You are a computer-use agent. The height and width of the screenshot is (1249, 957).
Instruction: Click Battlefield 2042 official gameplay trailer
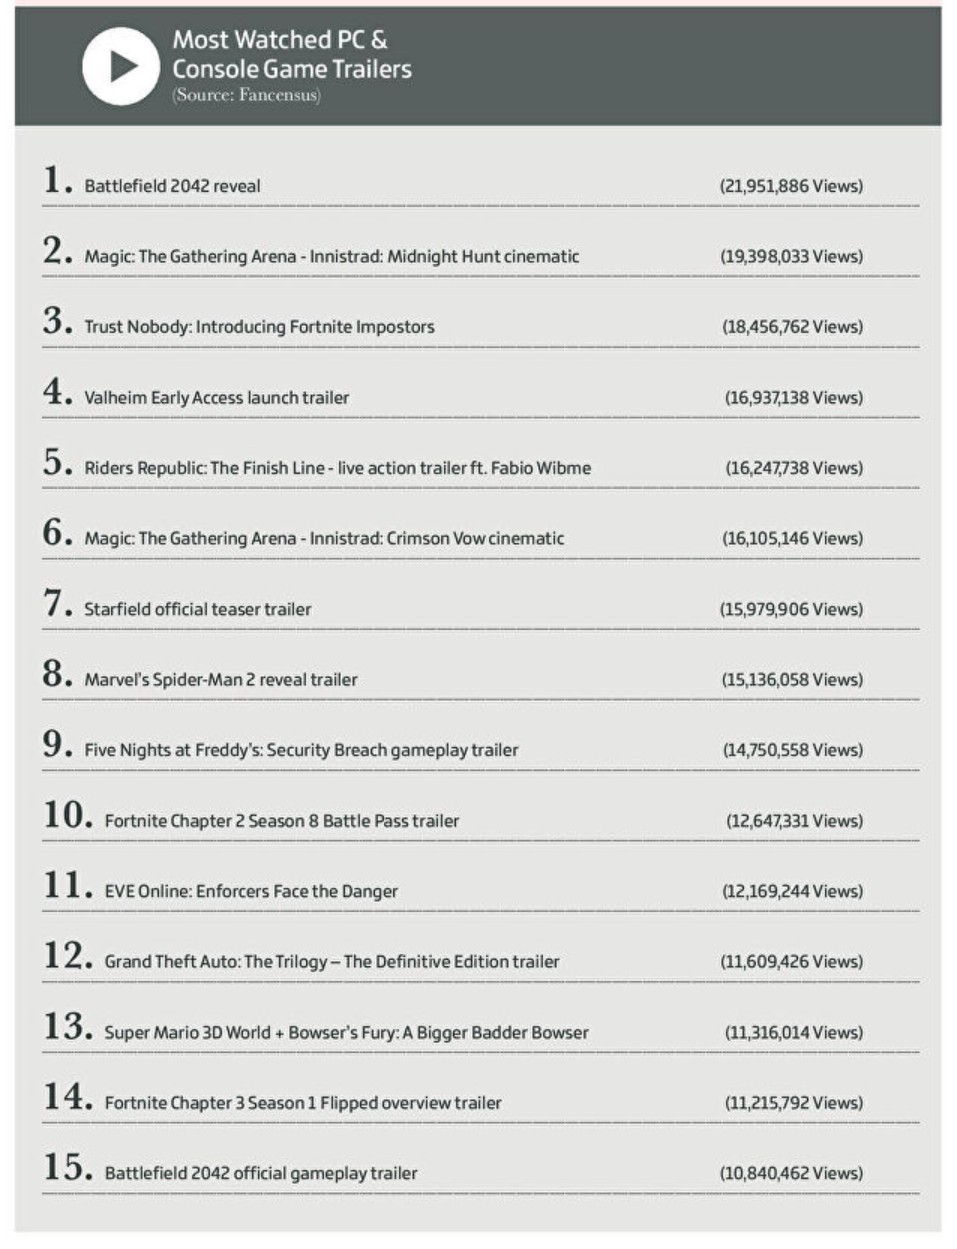coord(261,1174)
